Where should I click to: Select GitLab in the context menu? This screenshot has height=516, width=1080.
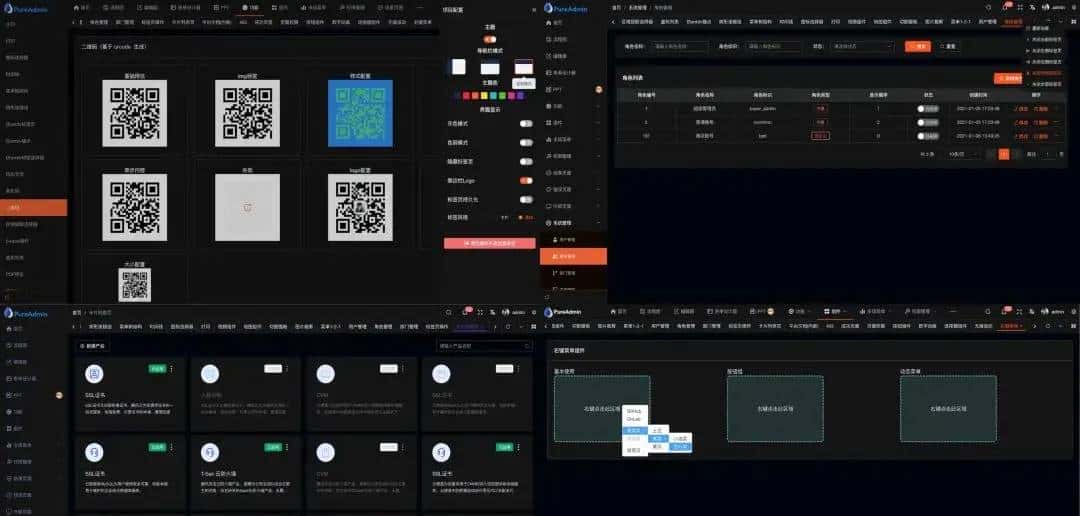634,419
